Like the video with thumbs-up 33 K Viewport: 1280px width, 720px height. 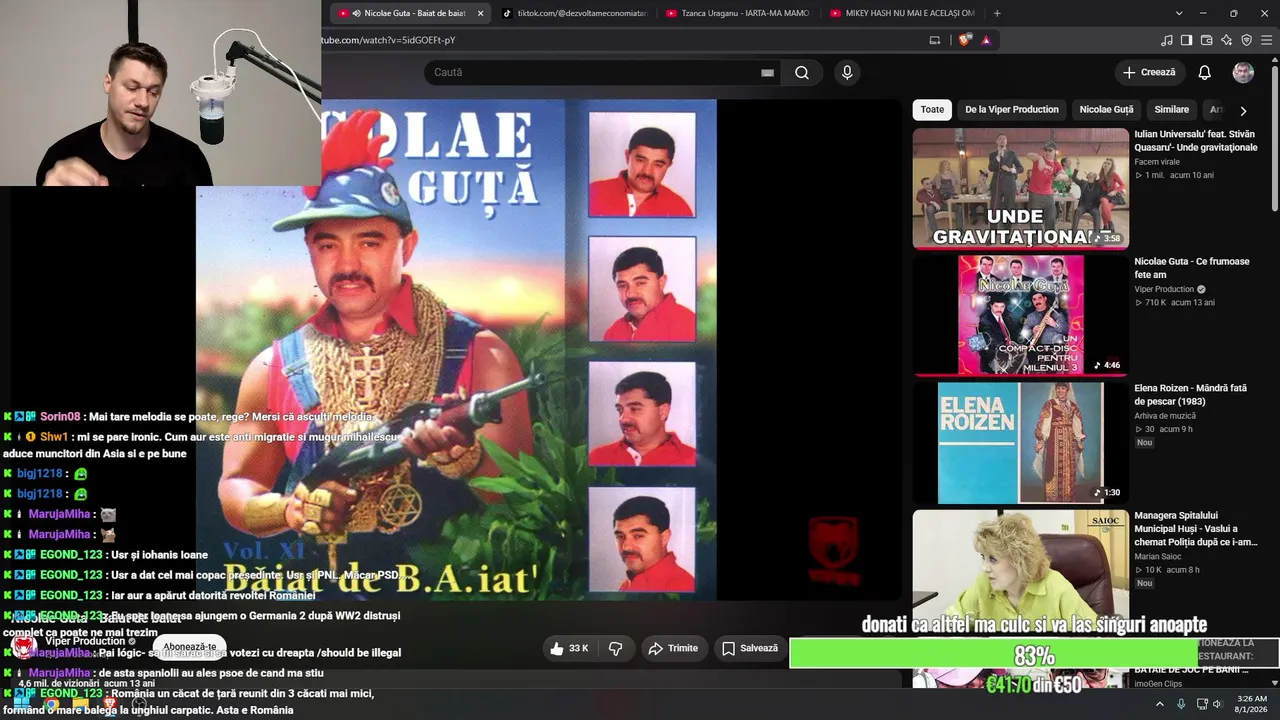[568, 648]
